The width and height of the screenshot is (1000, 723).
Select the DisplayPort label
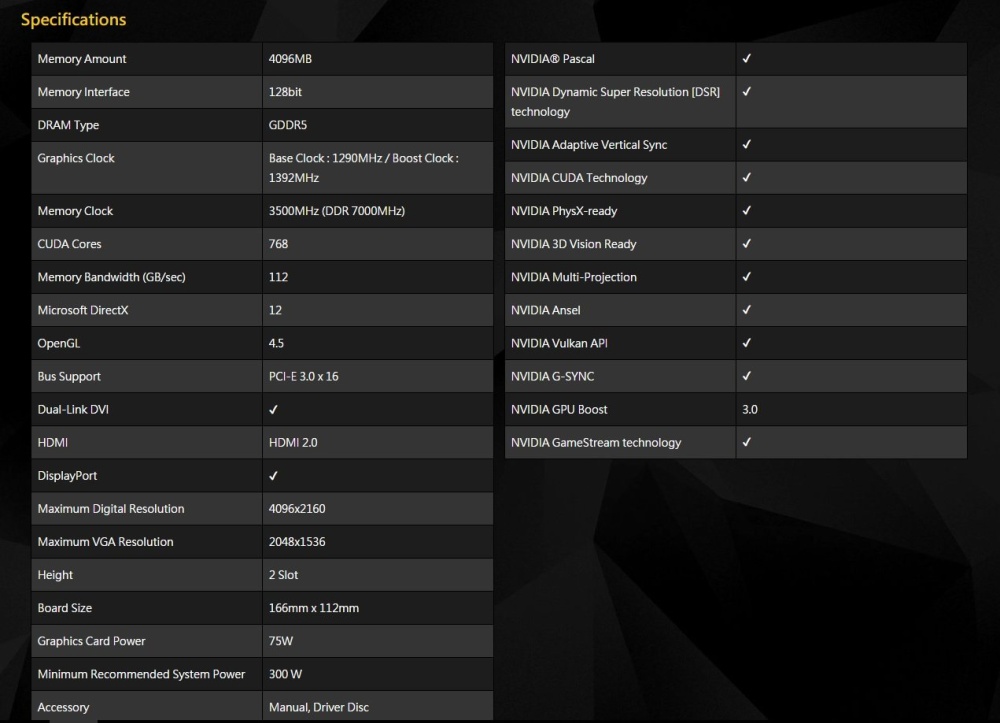pos(67,476)
